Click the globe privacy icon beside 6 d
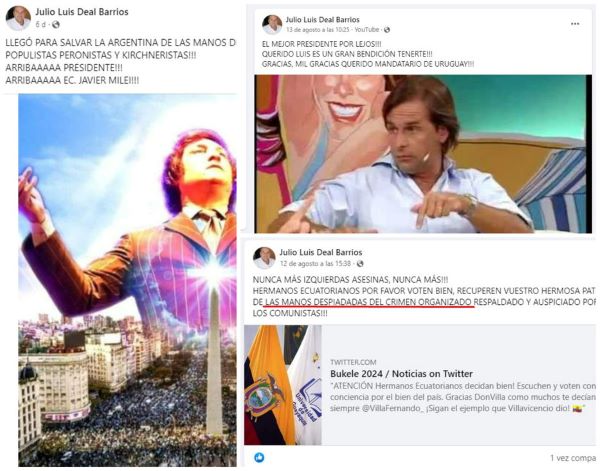The height and width of the screenshot is (471, 600). (56, 25)
